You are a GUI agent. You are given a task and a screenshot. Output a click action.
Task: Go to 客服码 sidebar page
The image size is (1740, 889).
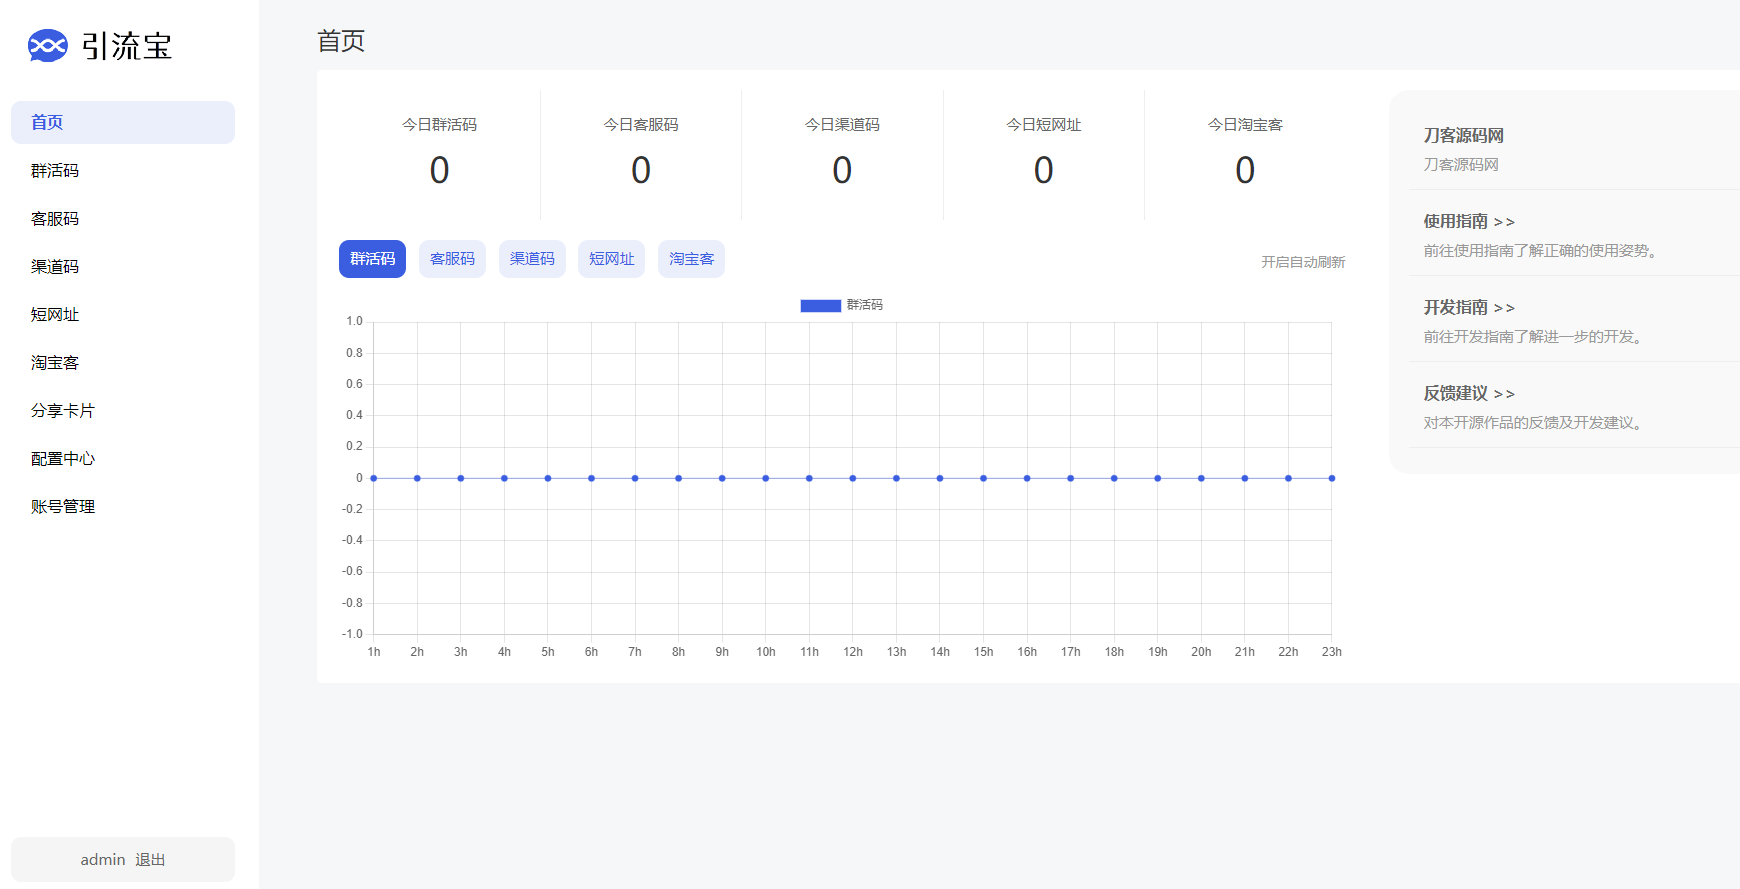pyautogui.click(x=55, y=219)
